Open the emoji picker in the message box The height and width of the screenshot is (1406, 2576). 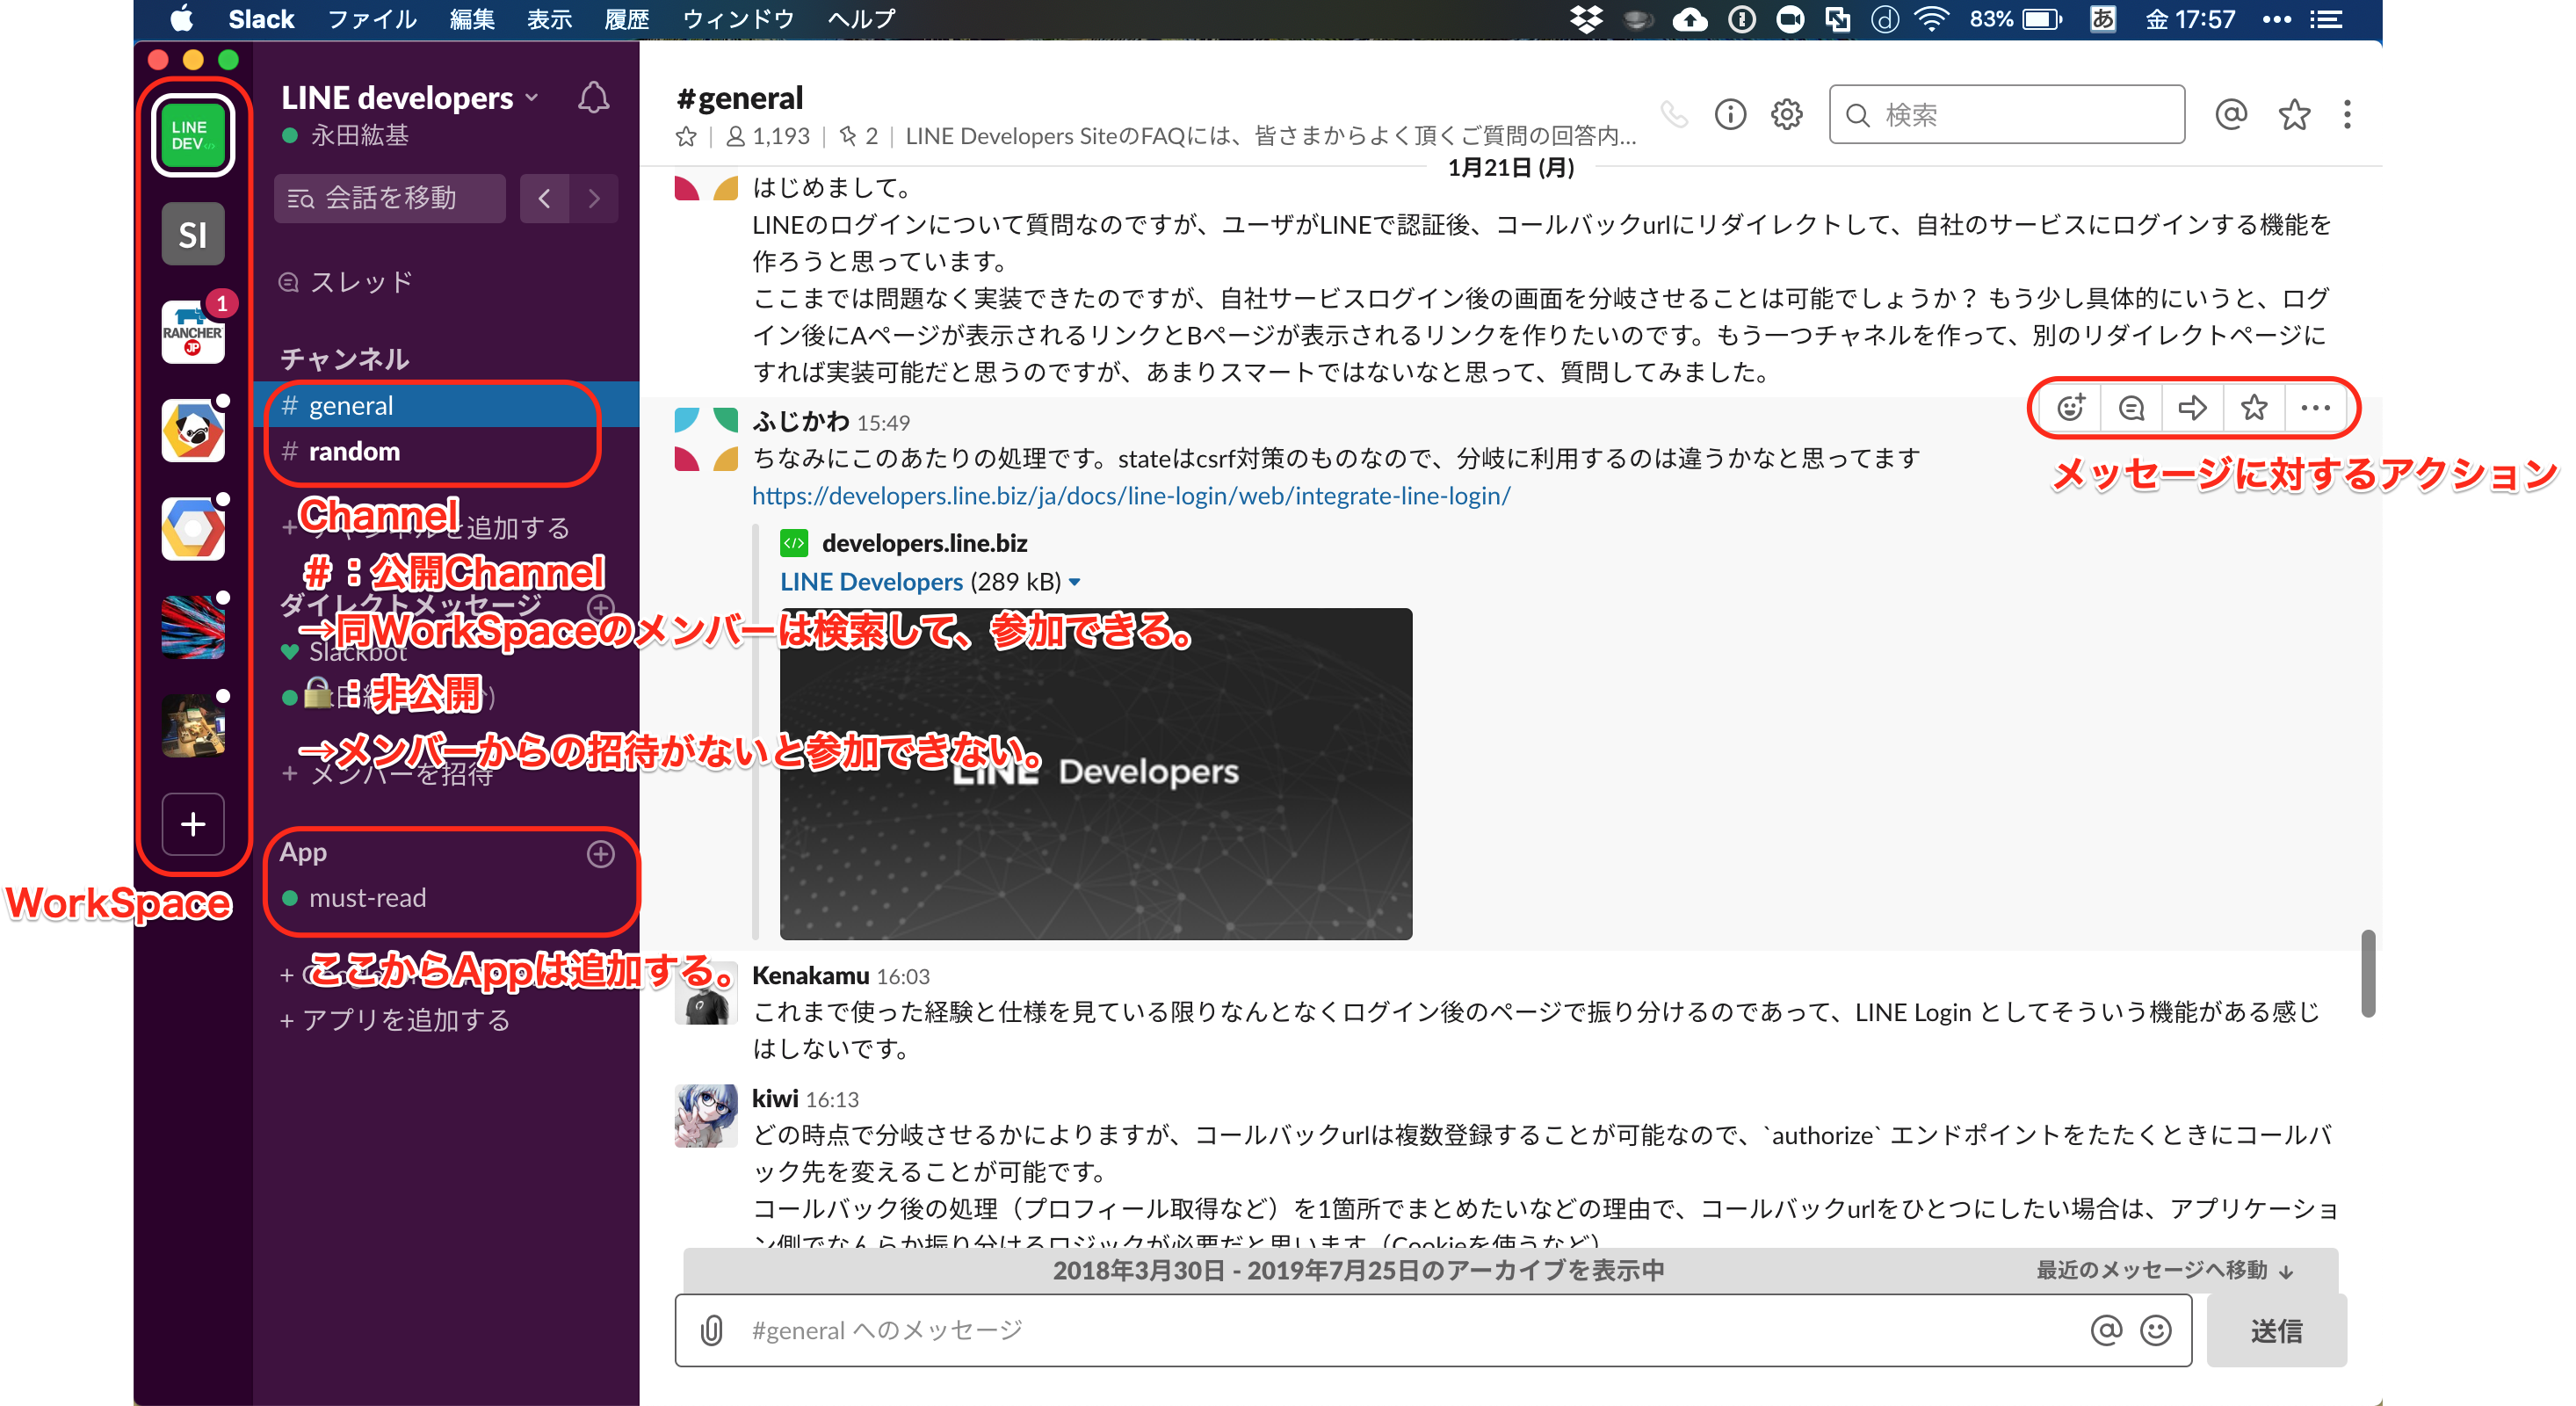2154,1330
